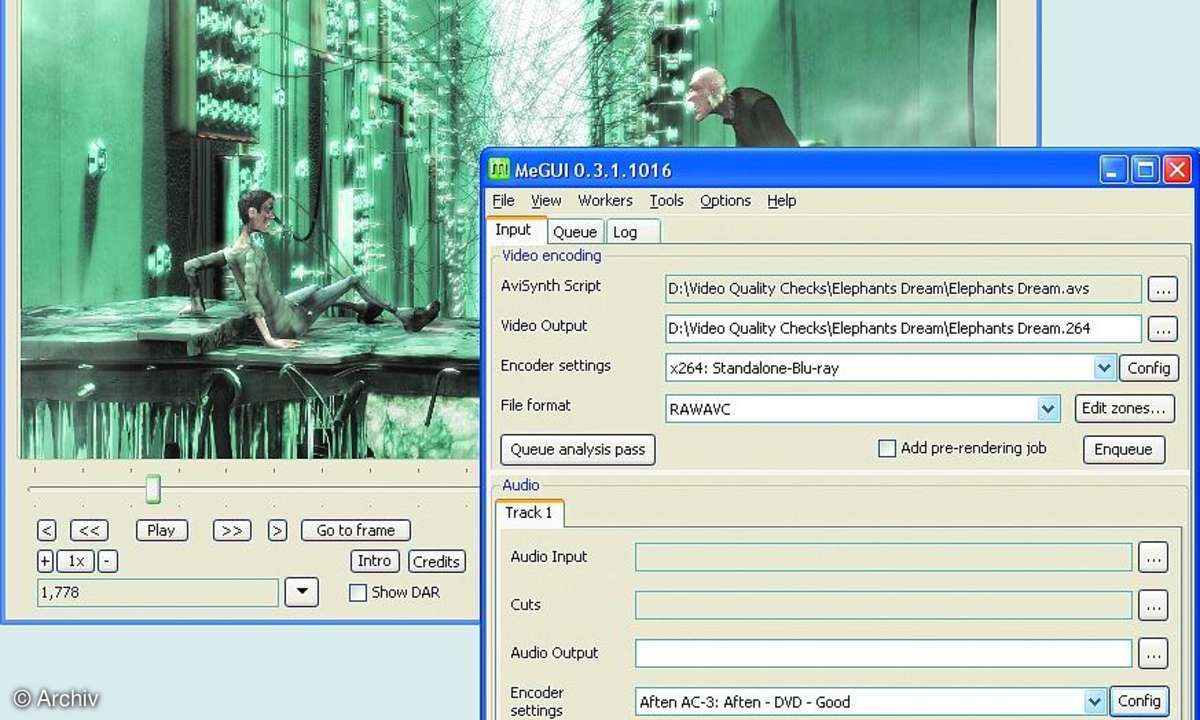The image size is (1200, 720).
Task: Expand the video Encoder settings dropdown
Action: (x=1104, y=368)
